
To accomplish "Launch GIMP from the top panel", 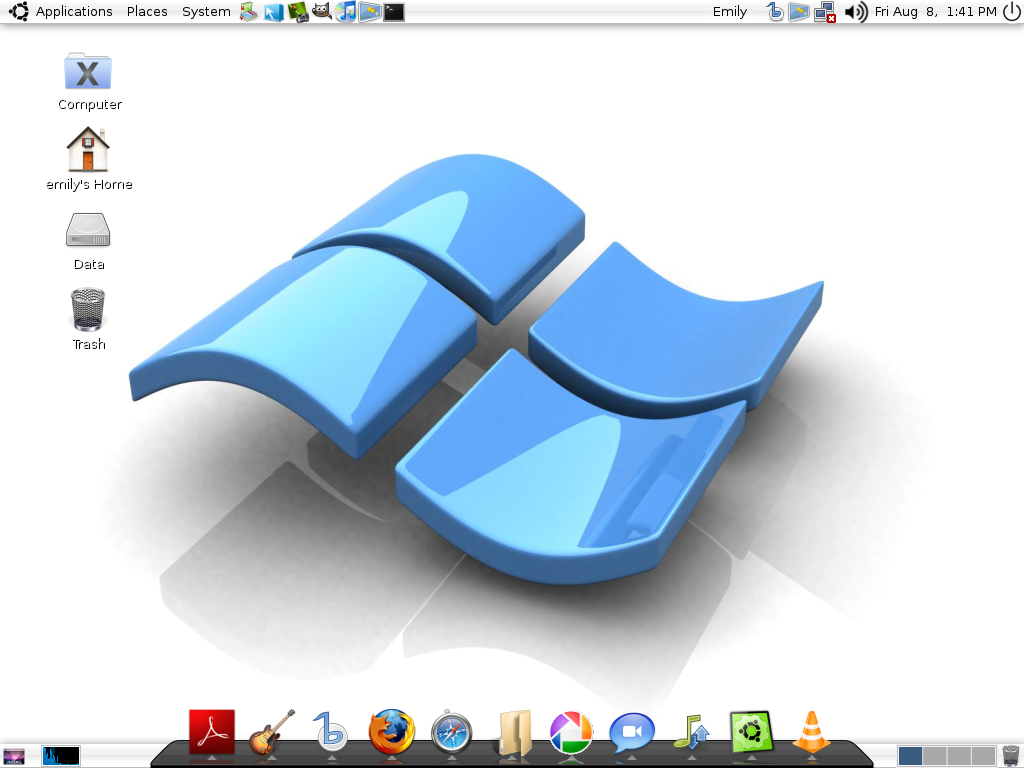I will point(321,12).
